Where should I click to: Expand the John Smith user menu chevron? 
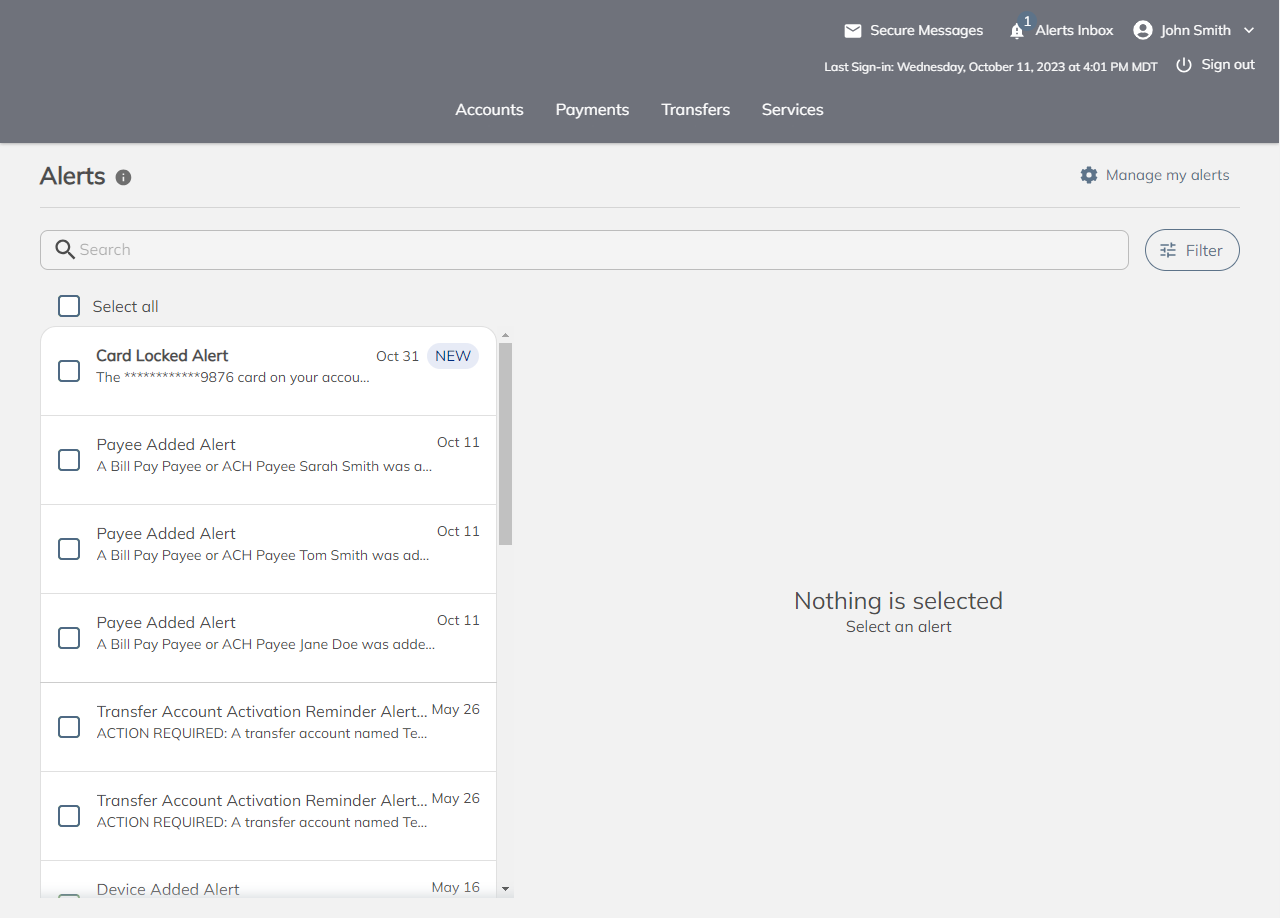pyautogui.click(x=1249, y=31)
